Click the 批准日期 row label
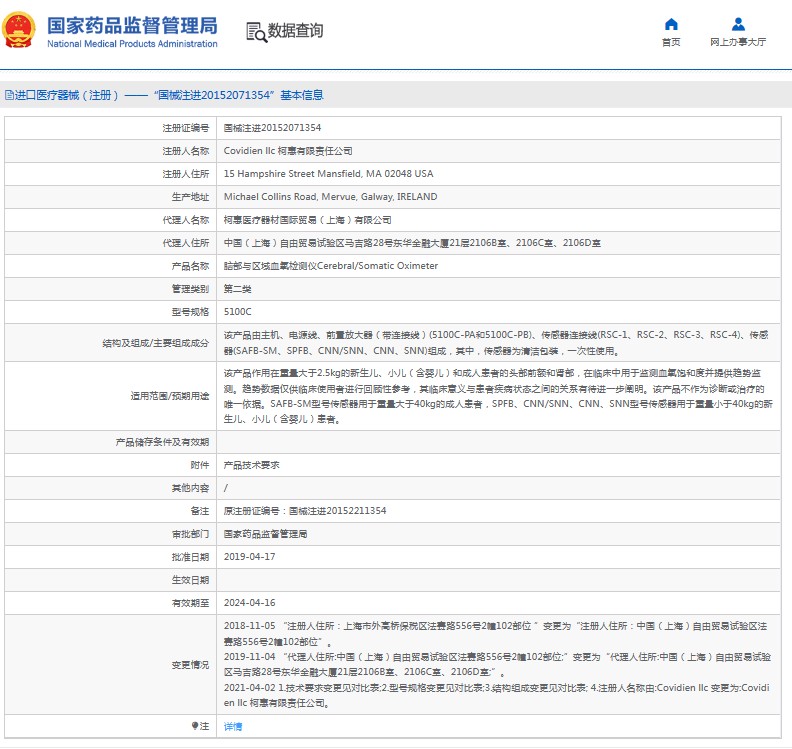 coord(190,557)
